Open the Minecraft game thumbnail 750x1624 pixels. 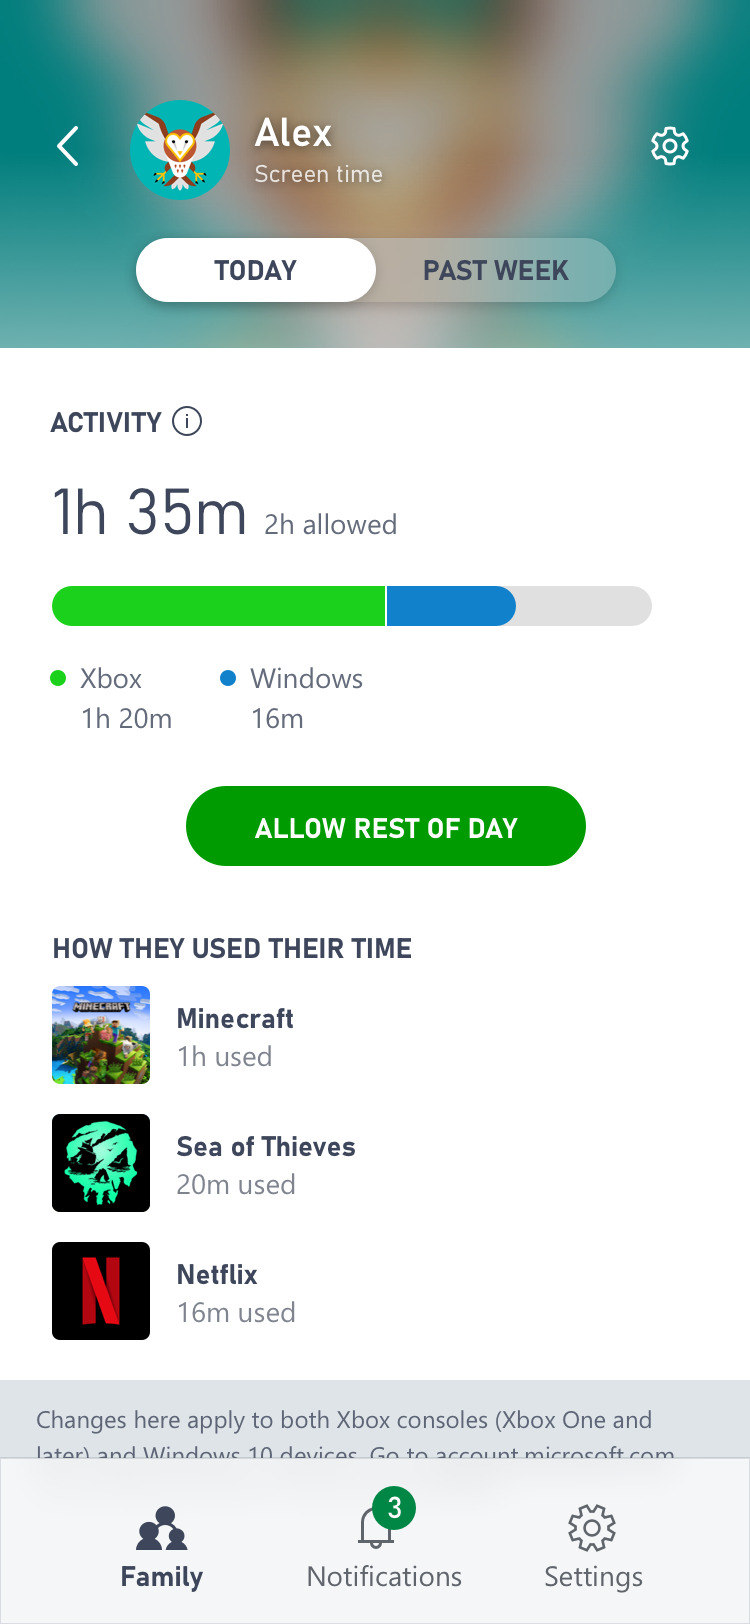click(101, 1035)
